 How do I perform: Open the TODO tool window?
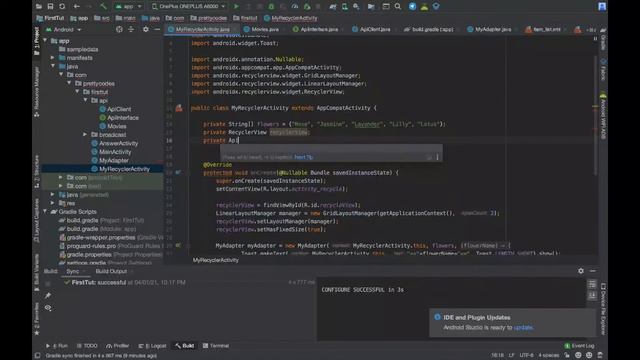click(x=87, y=346)
